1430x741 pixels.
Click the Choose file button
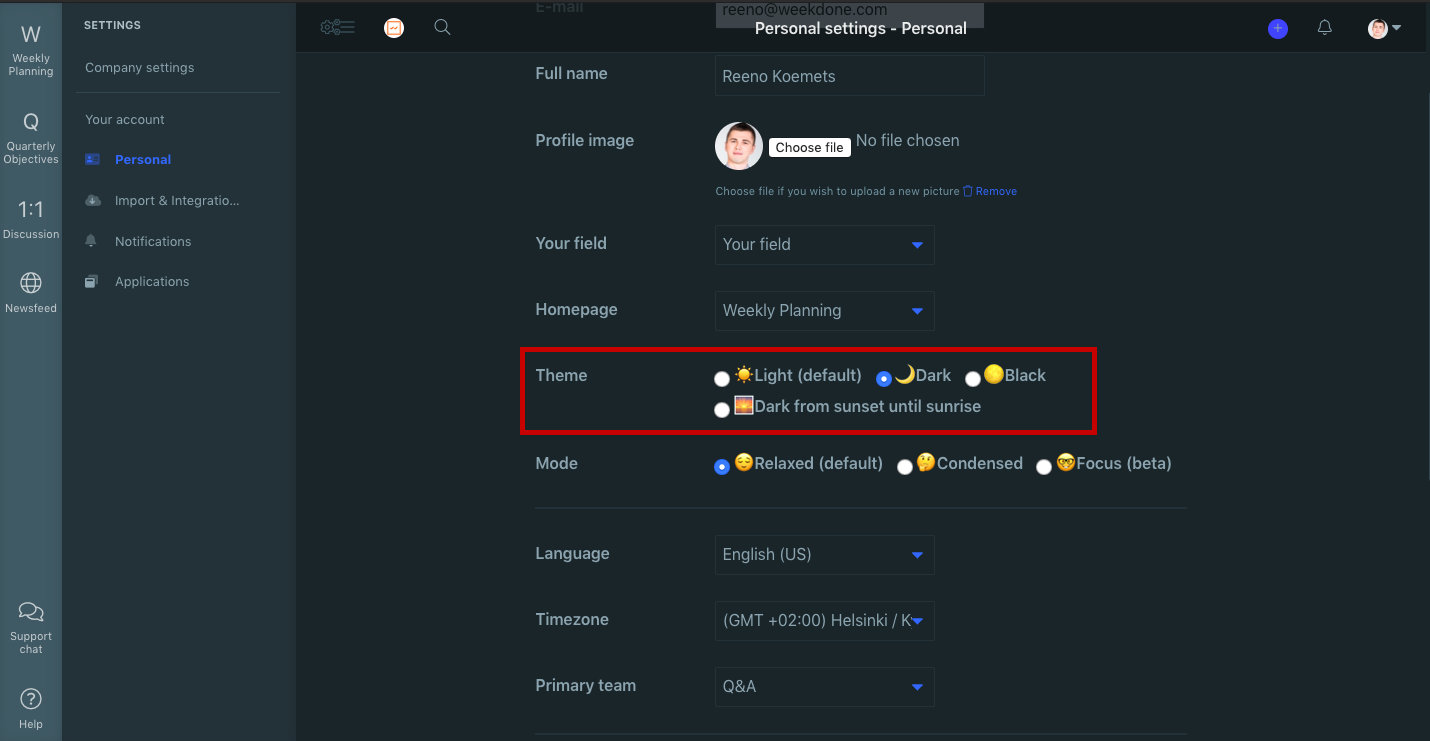[x=809, y=147]
